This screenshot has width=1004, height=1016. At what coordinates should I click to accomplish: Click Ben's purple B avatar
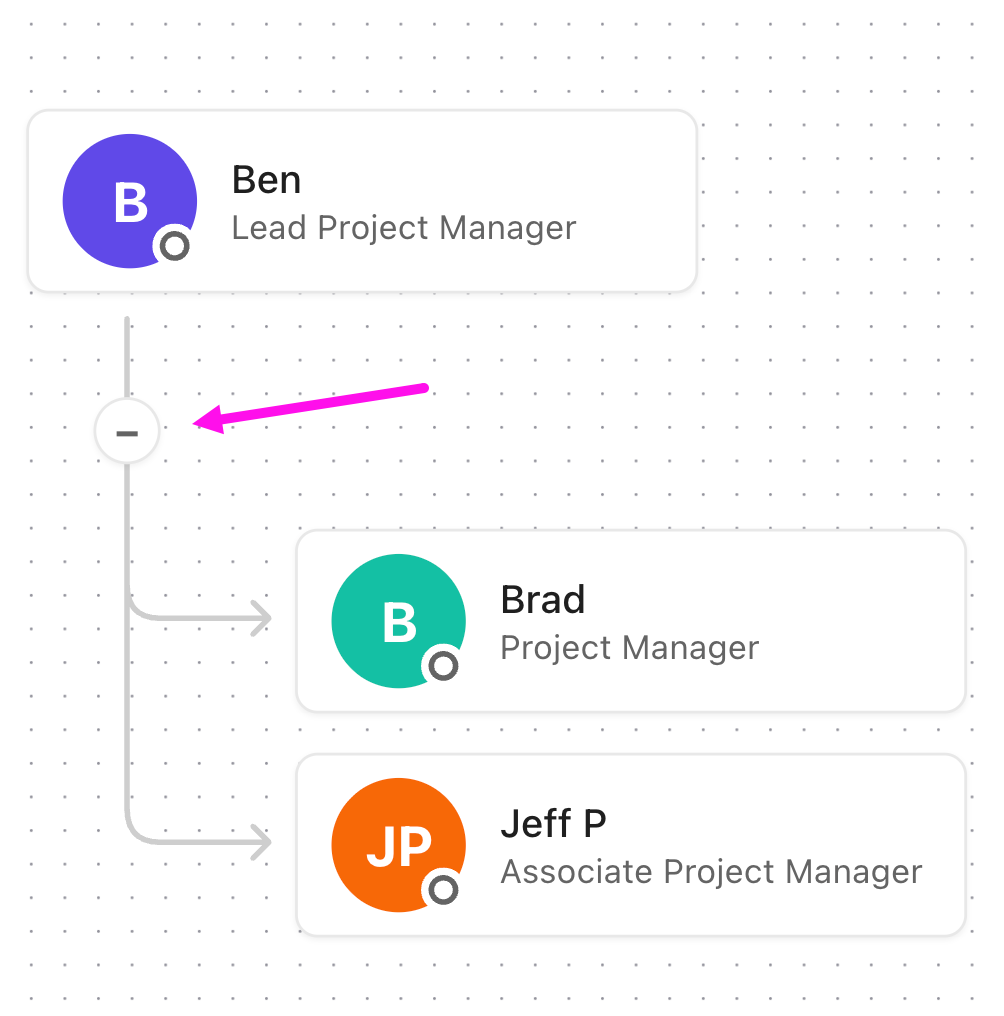pos(130,201)
